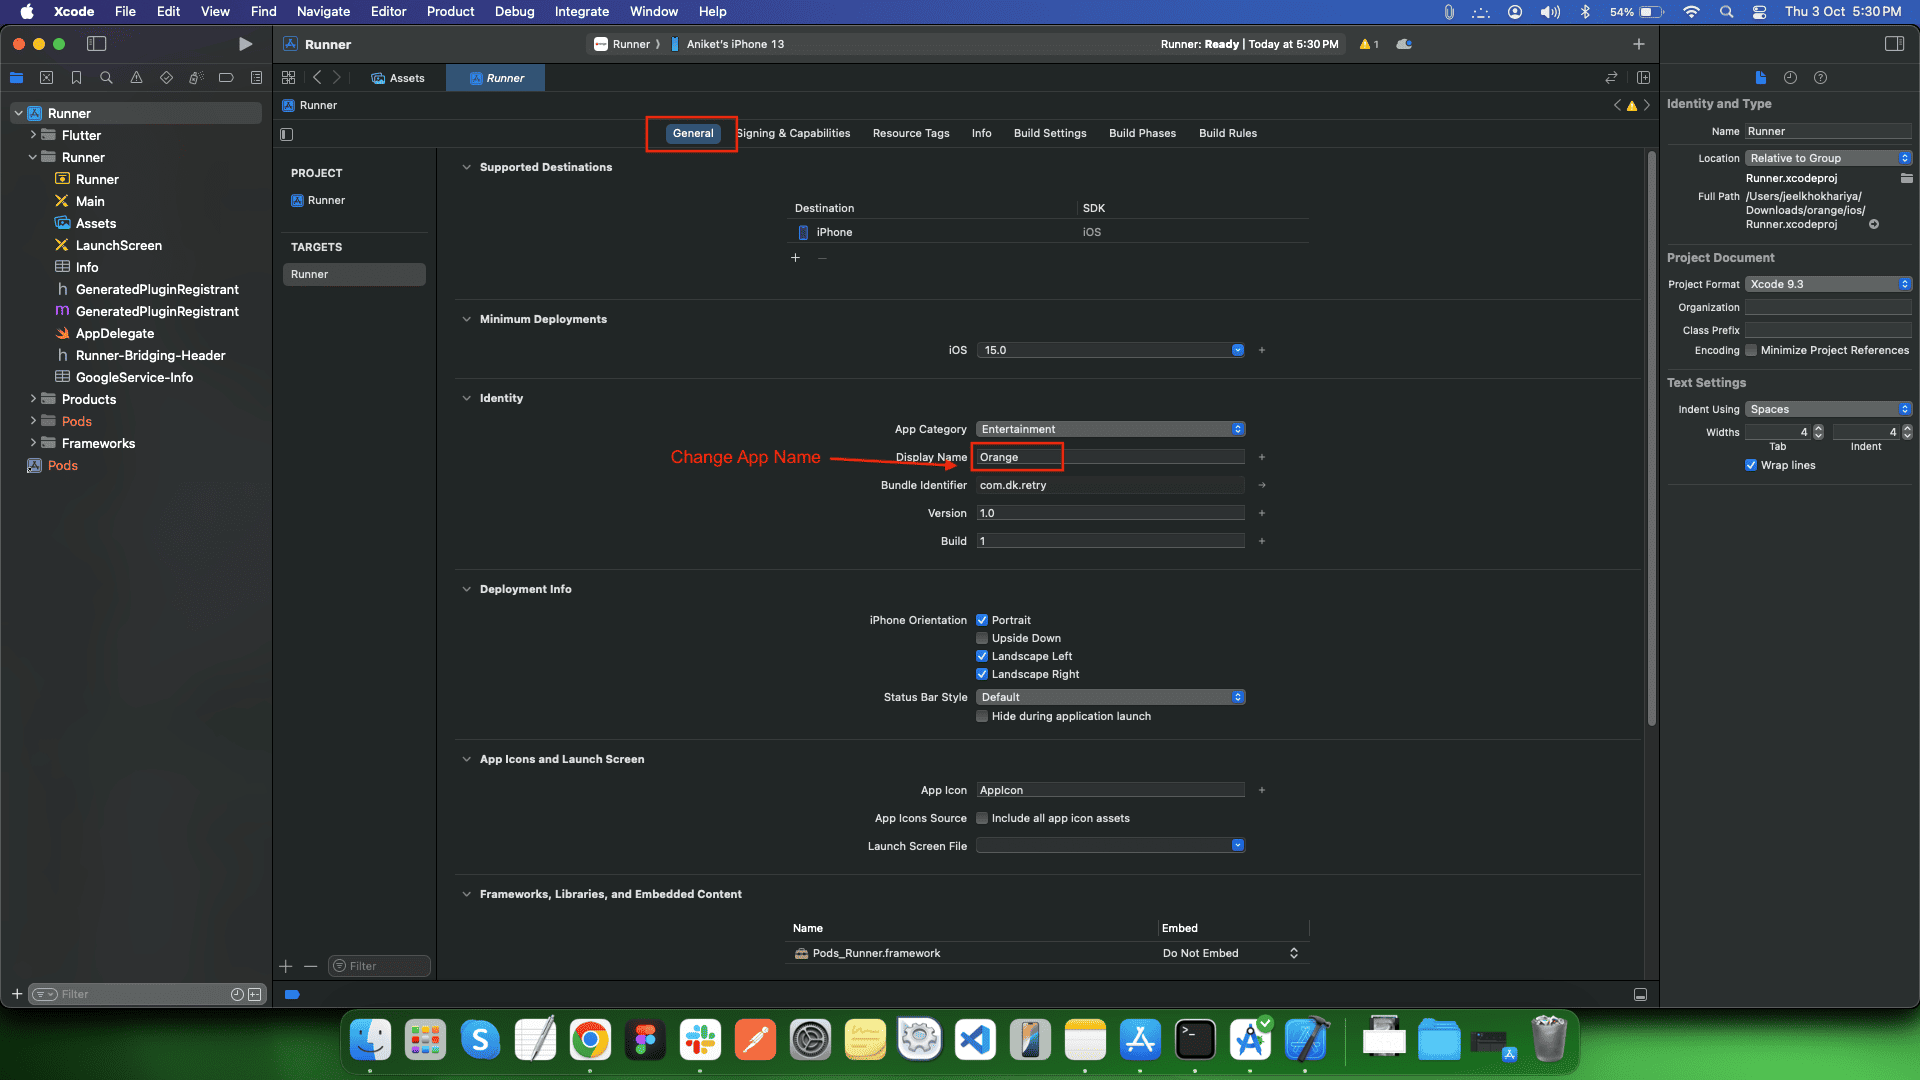The image size is (1920, 1080).
Task: Show the Breakpoint navigator icon
Action: click(x=226, y=78)
